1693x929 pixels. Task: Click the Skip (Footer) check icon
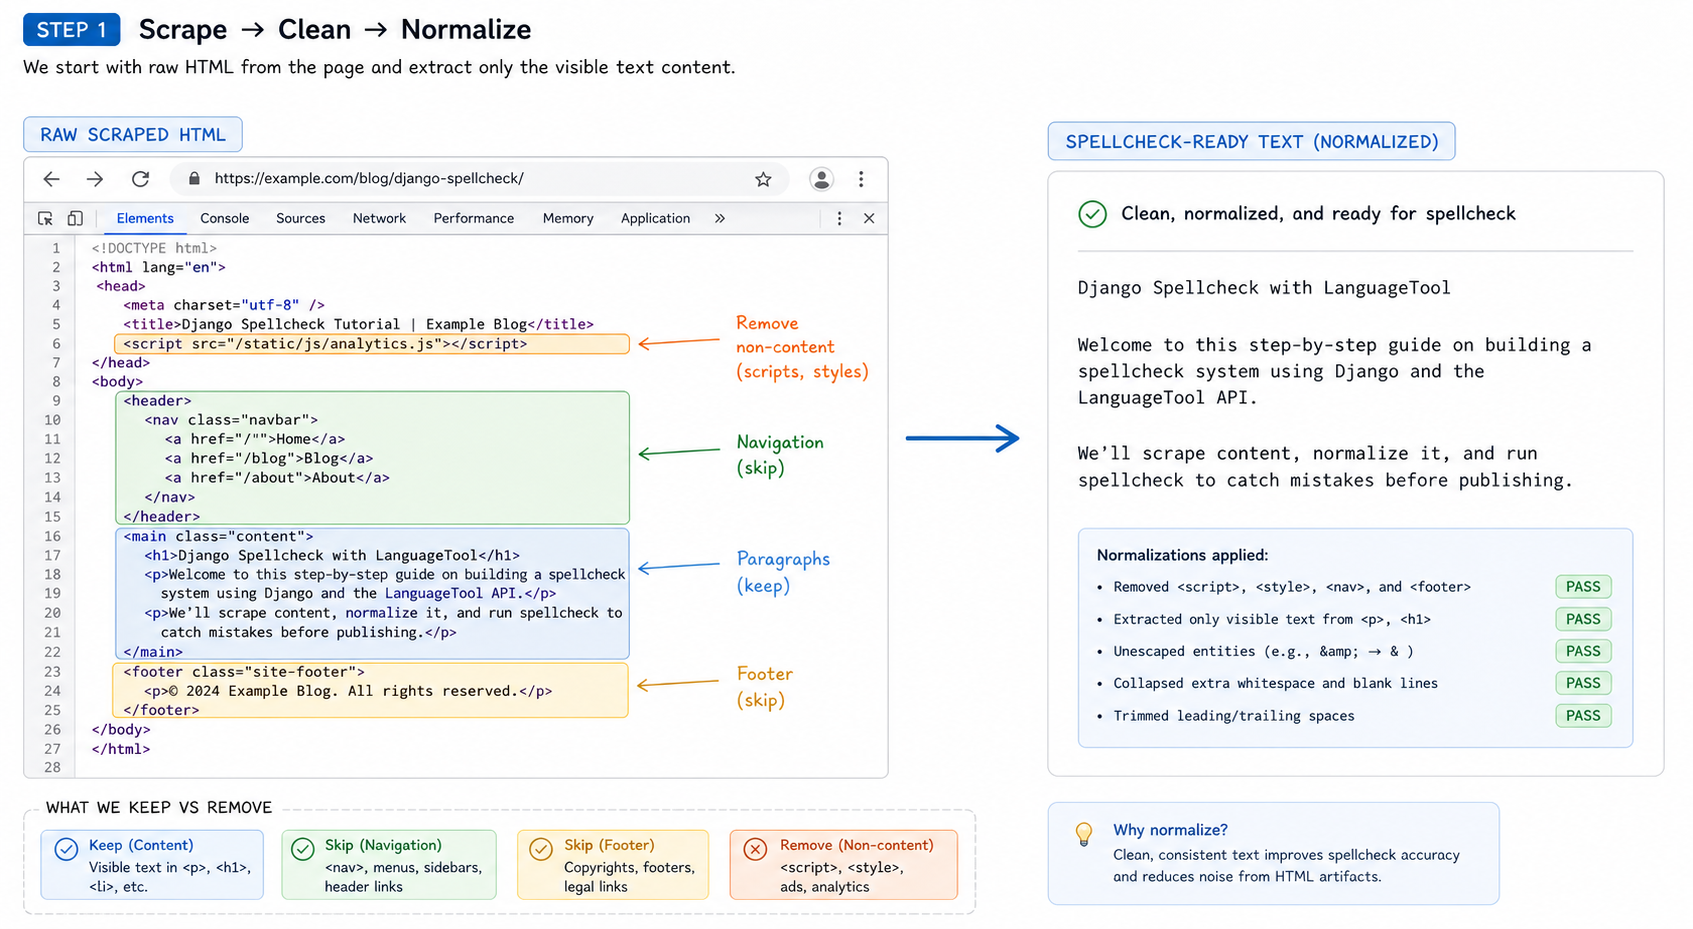[x=541, y=849]
